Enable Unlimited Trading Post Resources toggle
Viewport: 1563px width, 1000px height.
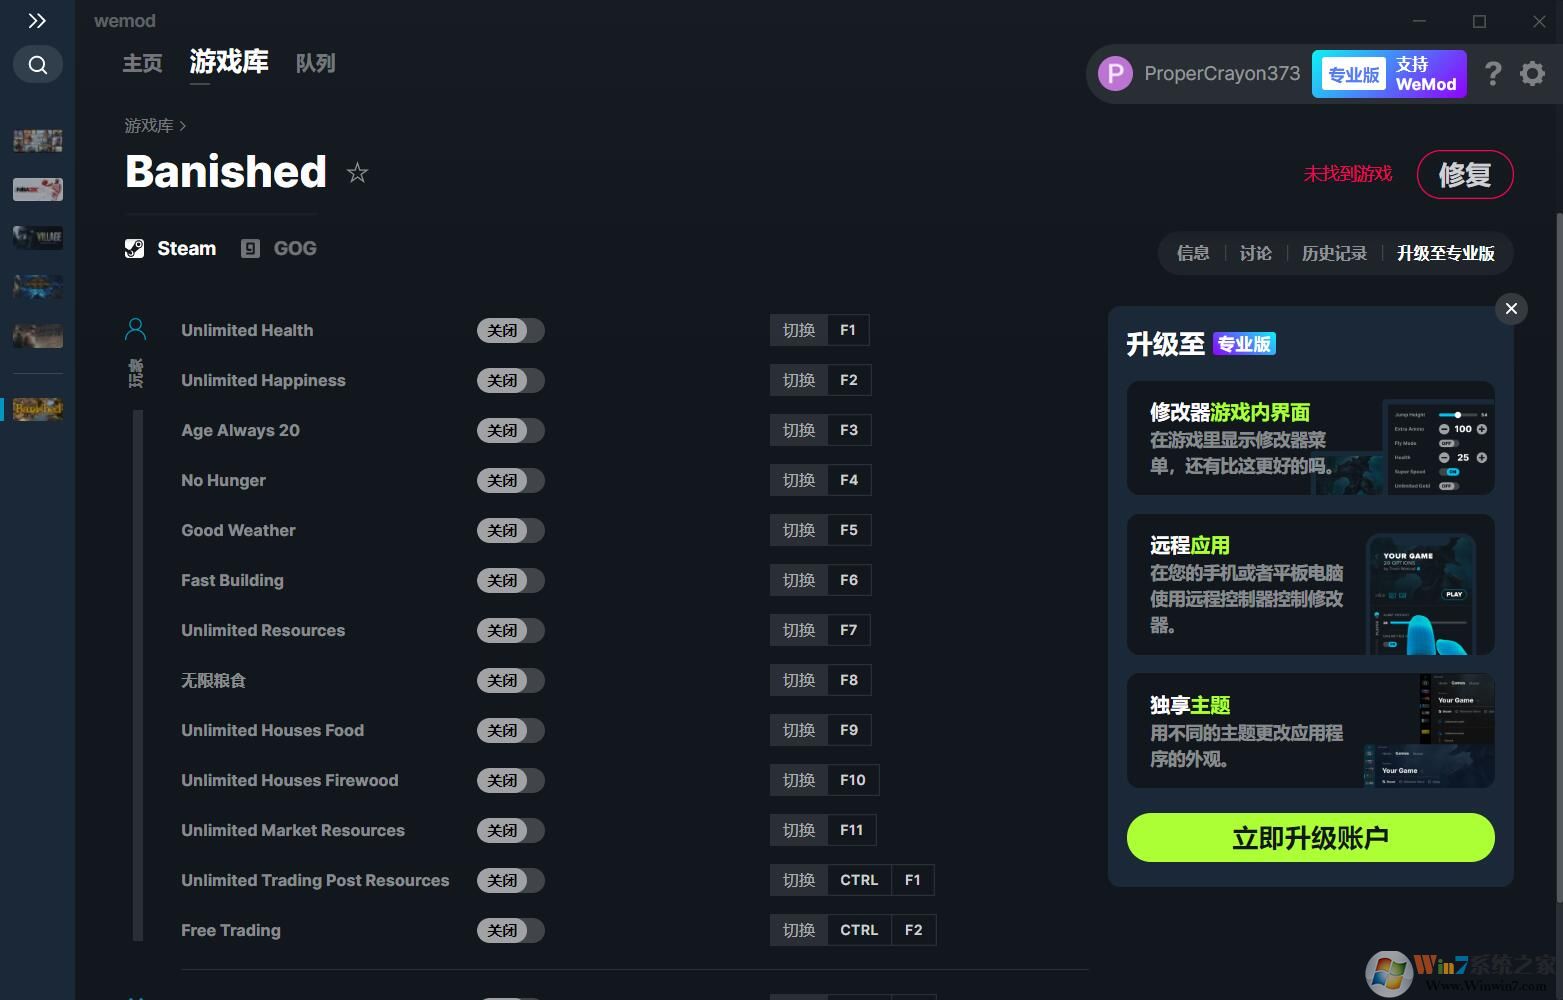point(510,881)
